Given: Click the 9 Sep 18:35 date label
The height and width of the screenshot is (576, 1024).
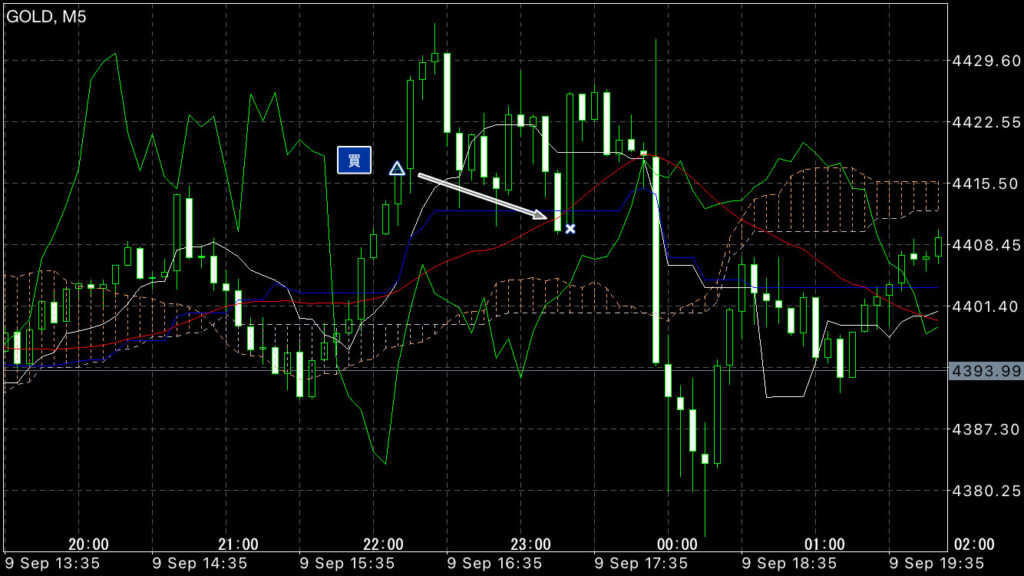Looking at the screenshot, I should (789, 563).
